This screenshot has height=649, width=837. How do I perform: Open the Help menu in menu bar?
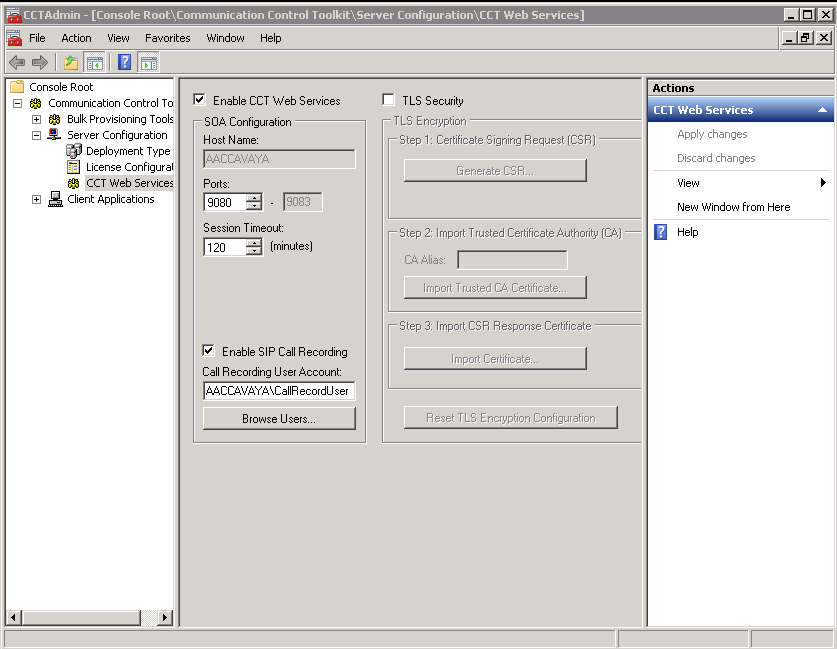[x=271, y=38]
